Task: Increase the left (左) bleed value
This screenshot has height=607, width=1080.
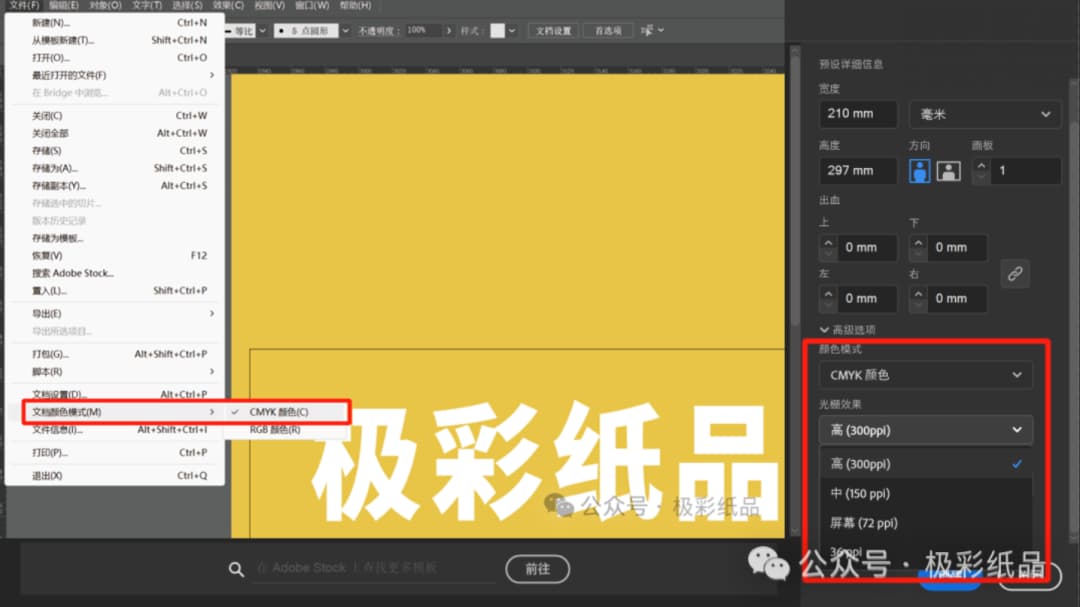Action: (828, 294)
